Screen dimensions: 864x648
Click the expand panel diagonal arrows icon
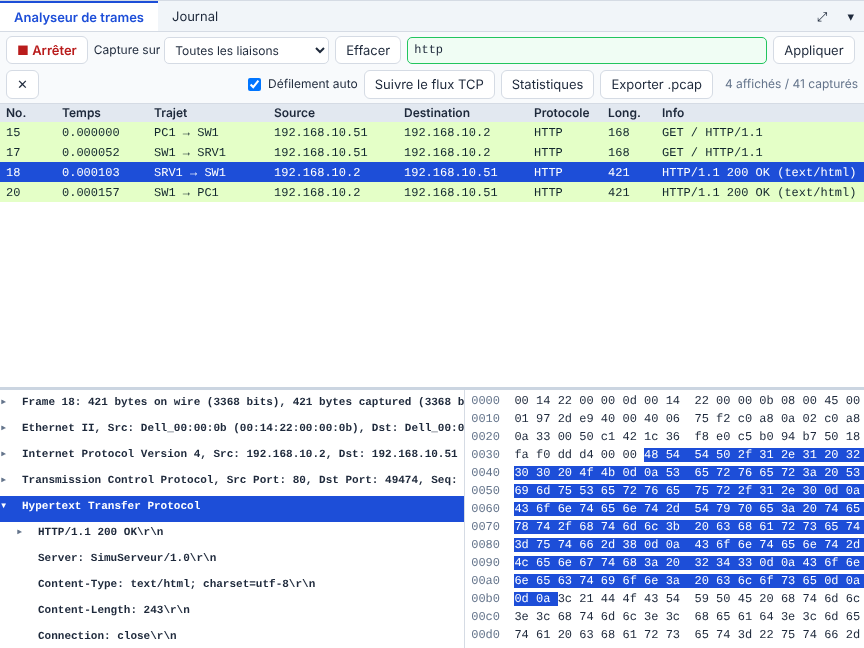click(822, 17)
